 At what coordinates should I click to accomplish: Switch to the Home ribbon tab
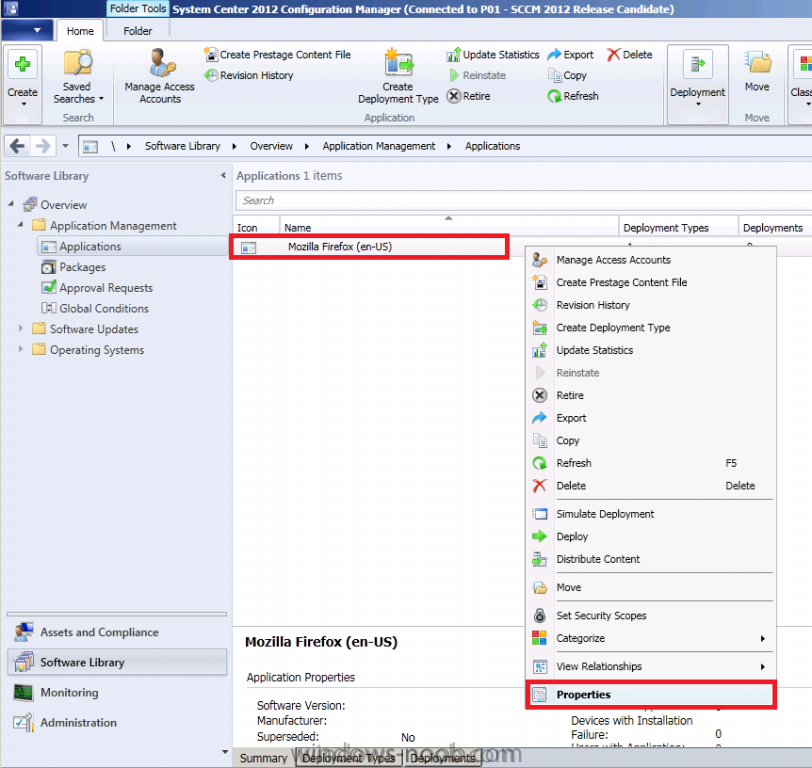80,31
